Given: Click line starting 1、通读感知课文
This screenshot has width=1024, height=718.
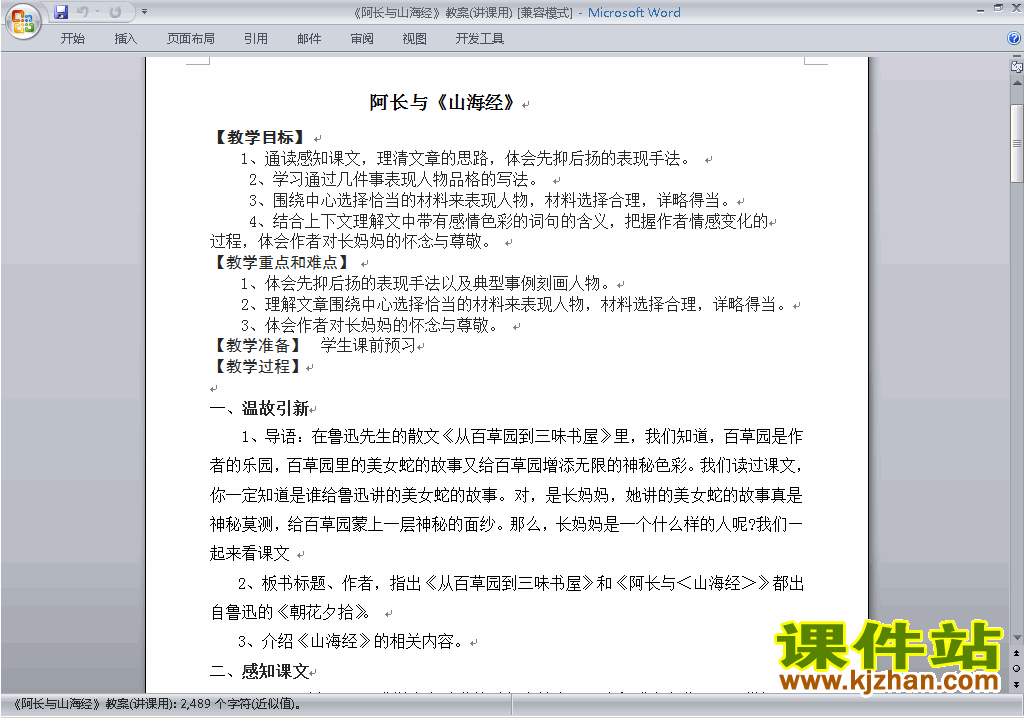Looking at the screenshot, I should pyautogui.click(x=466, y=158).
